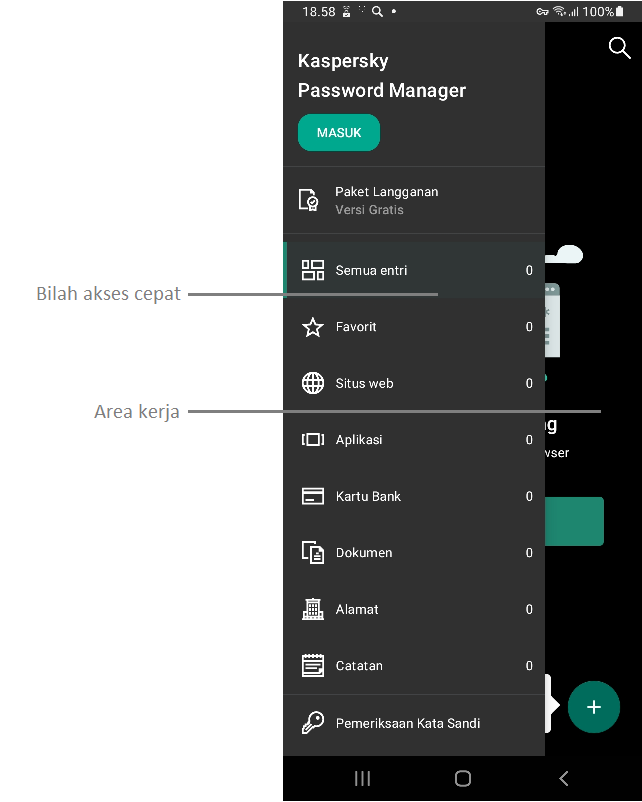Click the Kaspersky Password Manager title
Image resolution: width=642 pixels, height=802 pixels.
coord(382,76)
